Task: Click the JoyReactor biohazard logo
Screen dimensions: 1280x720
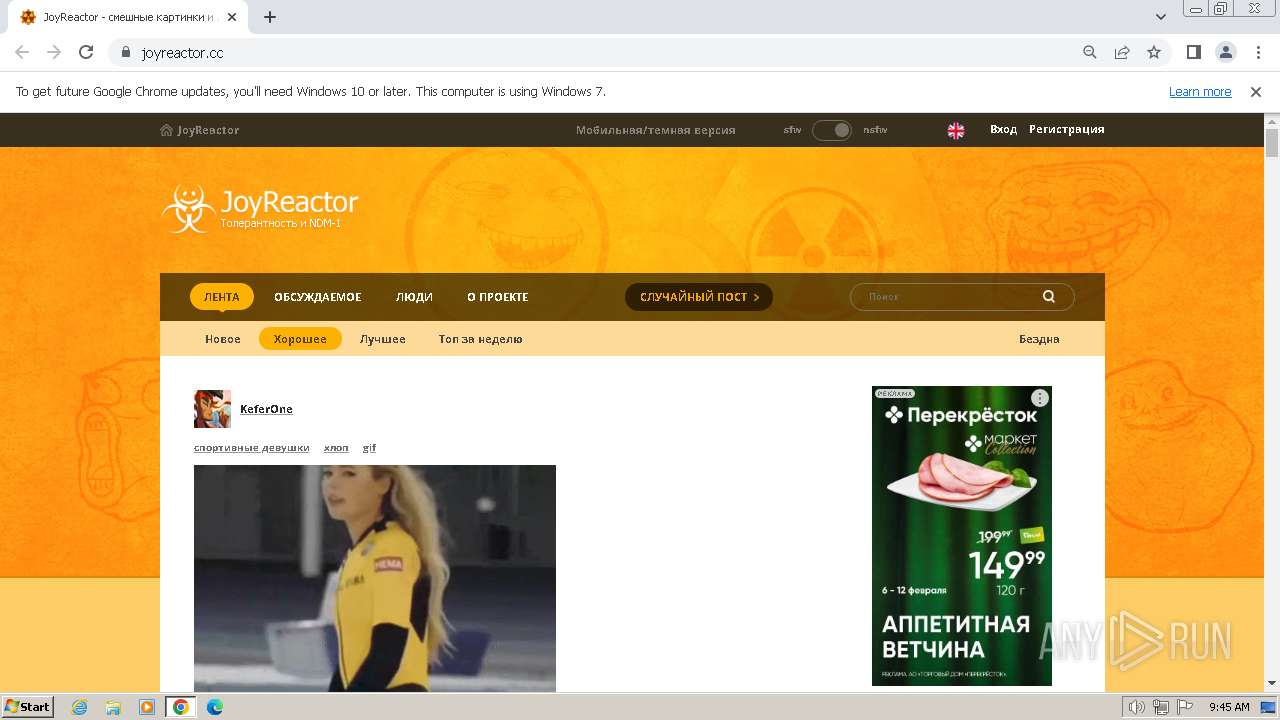Action: tap(188, 208)
